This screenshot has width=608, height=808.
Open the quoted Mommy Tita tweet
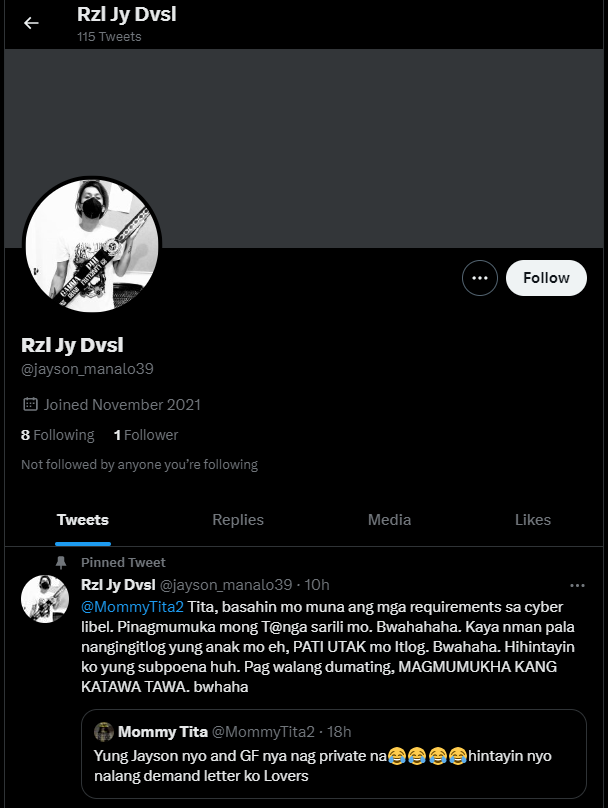tap(334, 754)
